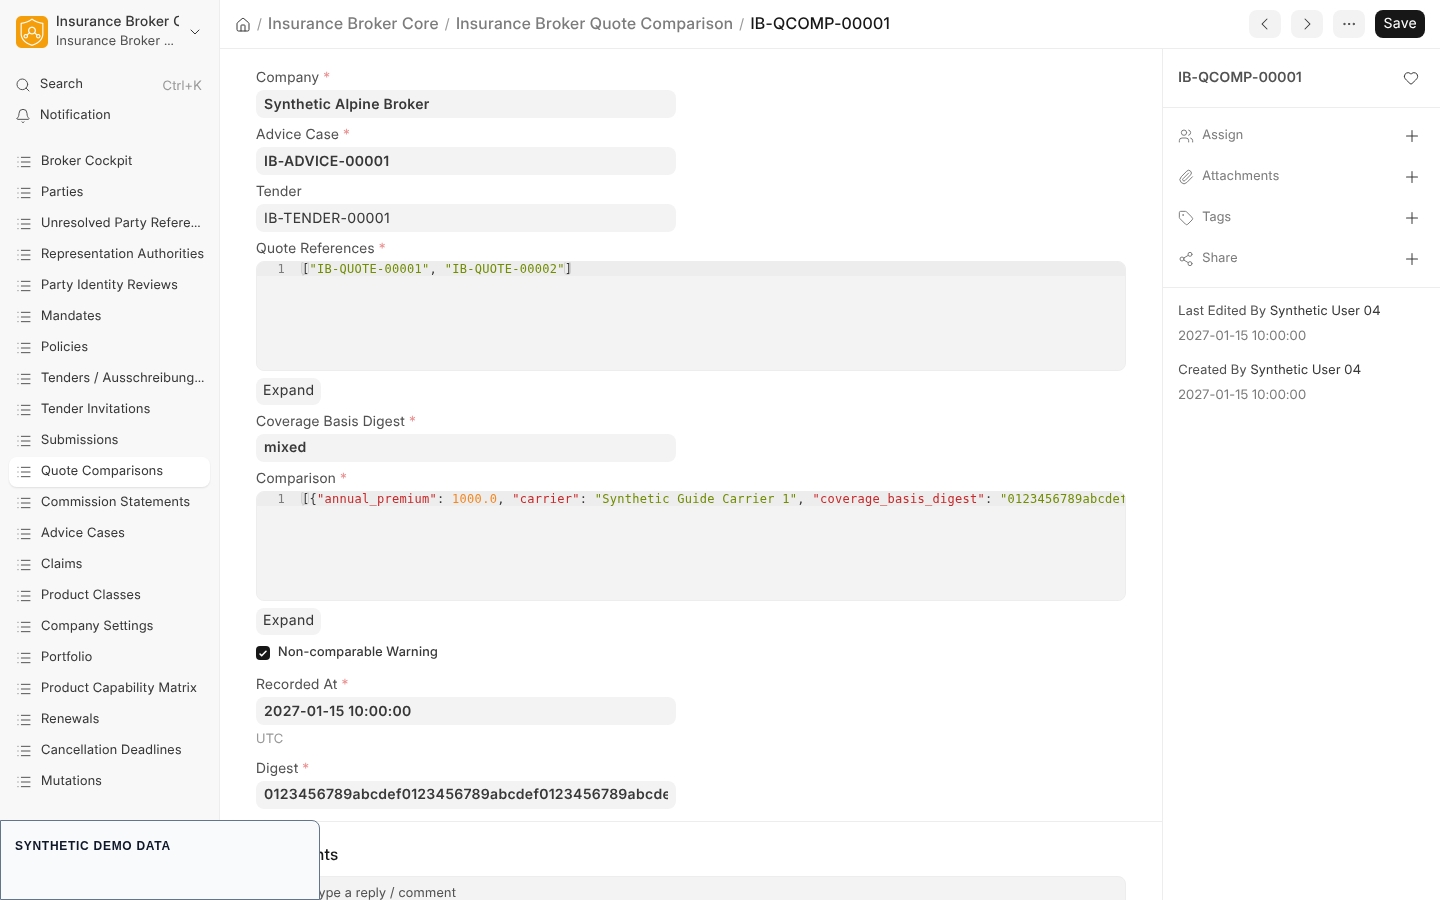Click the Coverage Basis Digest field

coord(466,448)
